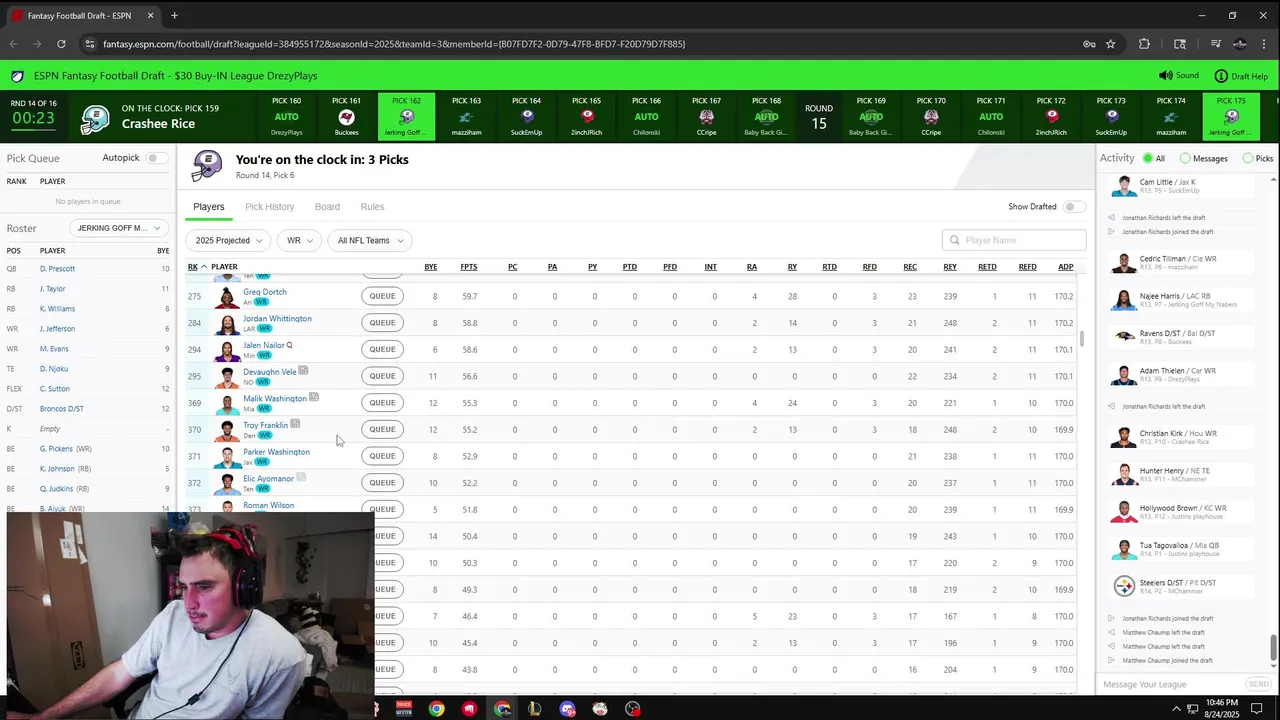Click the Pick 172 2inchJRich helmet icon
Screen dimensions: 1280x720
1051,117
